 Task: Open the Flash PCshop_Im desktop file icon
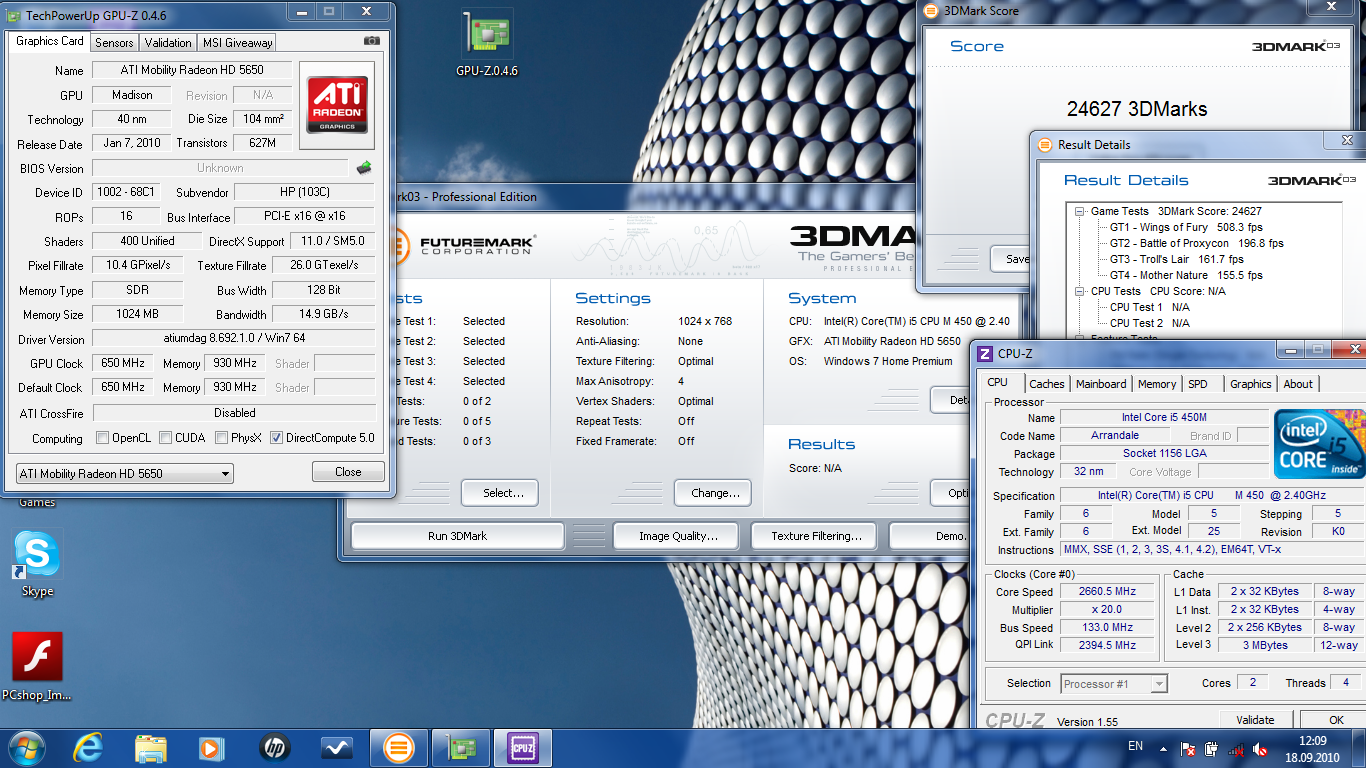point(37,665)
